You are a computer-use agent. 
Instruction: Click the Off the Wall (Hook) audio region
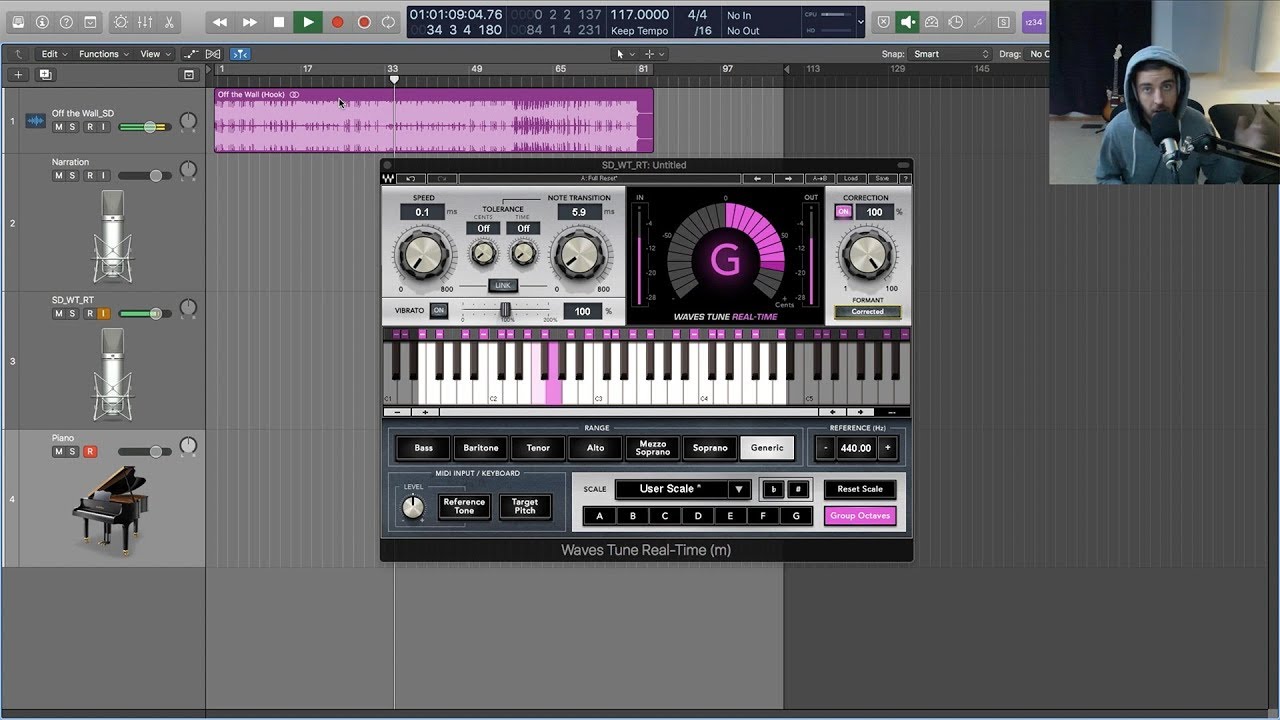click(434, 120)
